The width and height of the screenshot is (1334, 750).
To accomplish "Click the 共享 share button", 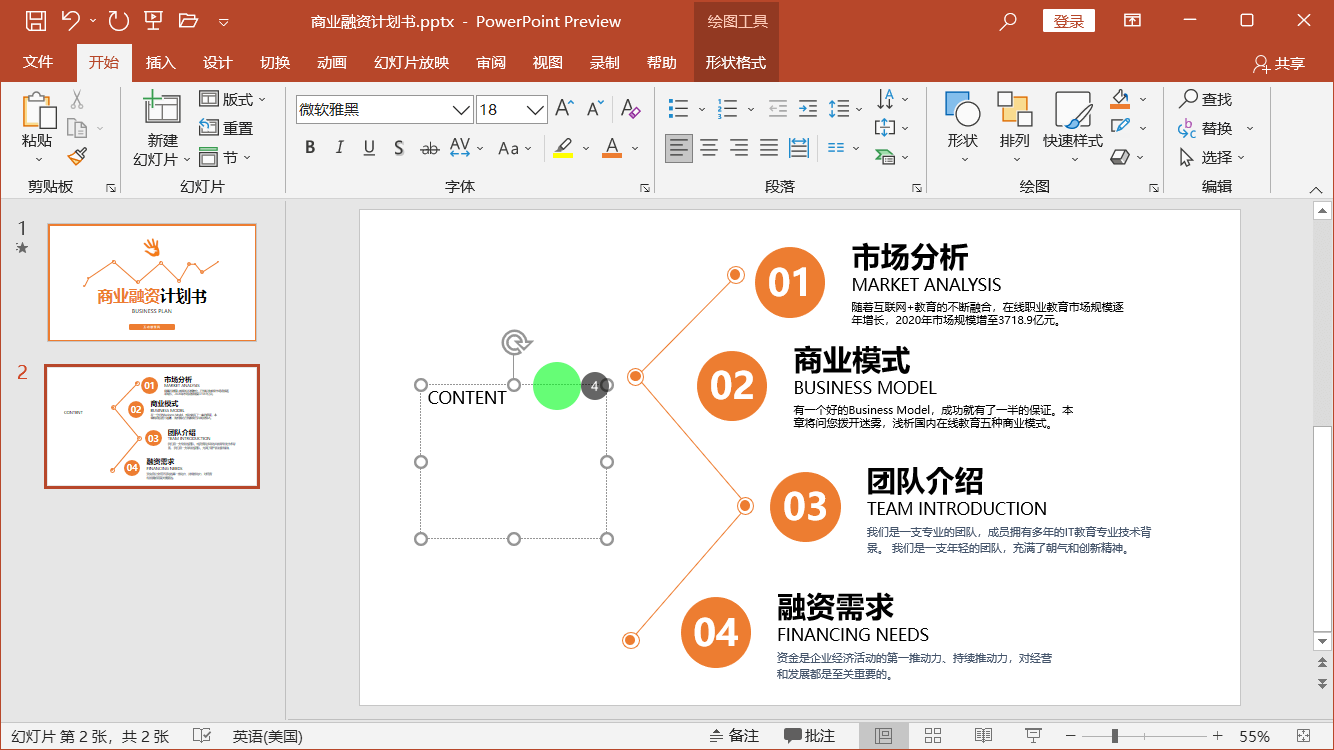I will coord(1279,63).
